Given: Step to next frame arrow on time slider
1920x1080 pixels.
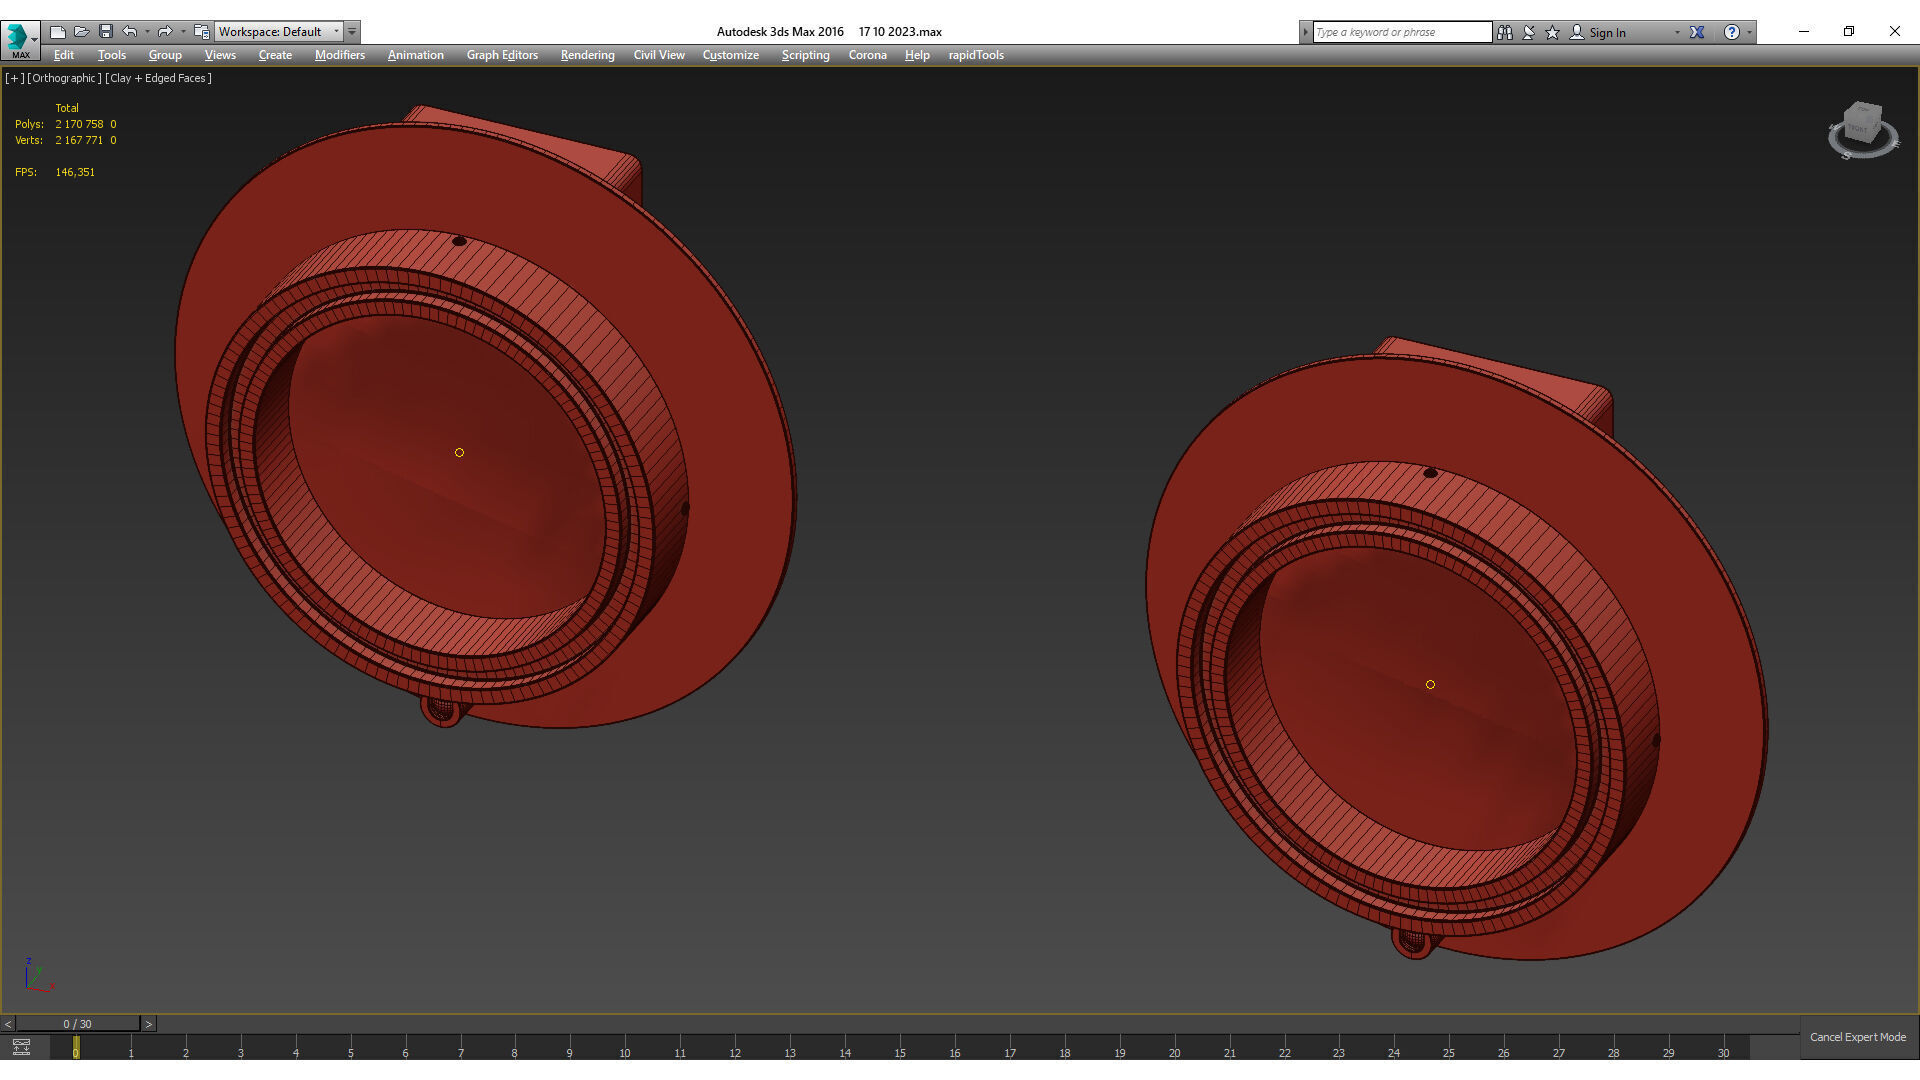Looking at the screenshot, I should tap(149, 1024).
